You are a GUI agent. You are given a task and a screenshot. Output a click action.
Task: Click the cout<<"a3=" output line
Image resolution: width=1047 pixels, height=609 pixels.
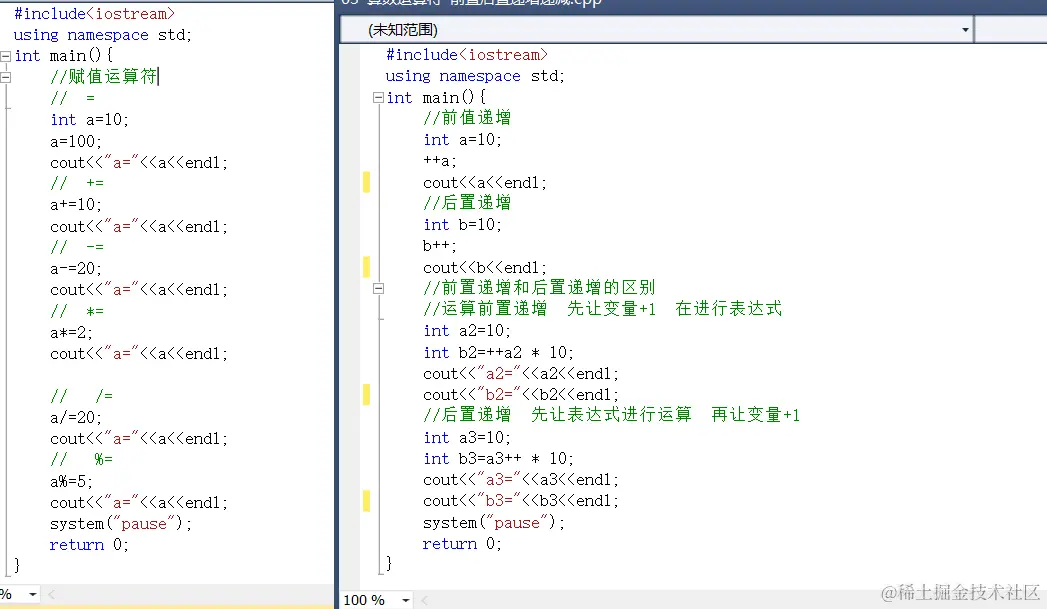pyautogui.click(x=521, y=479)
